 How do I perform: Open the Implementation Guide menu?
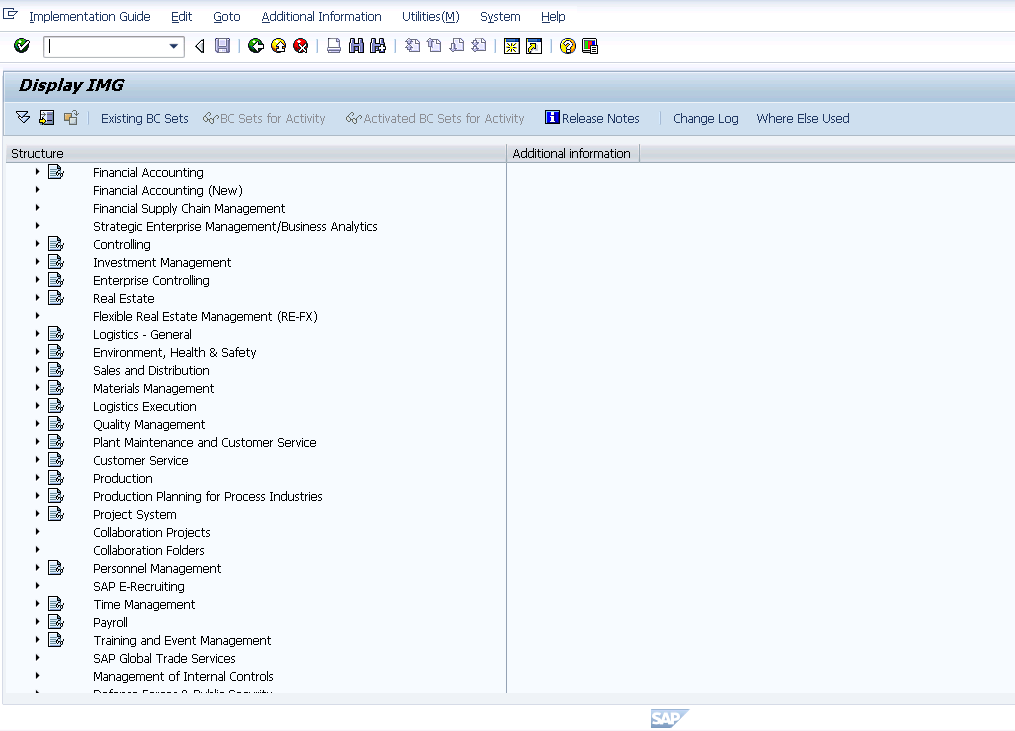pyautogui.click(x=90, y=16)
